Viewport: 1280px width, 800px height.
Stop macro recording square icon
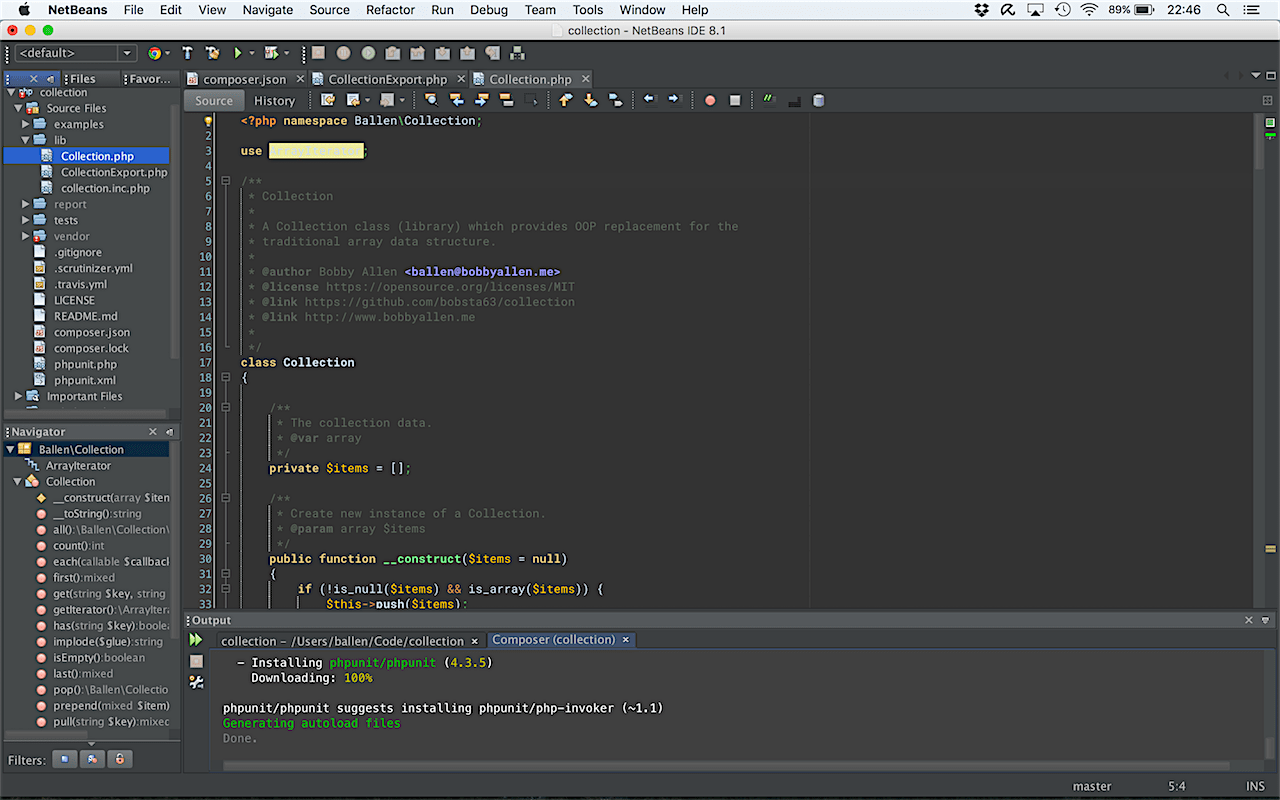(735, 101)
